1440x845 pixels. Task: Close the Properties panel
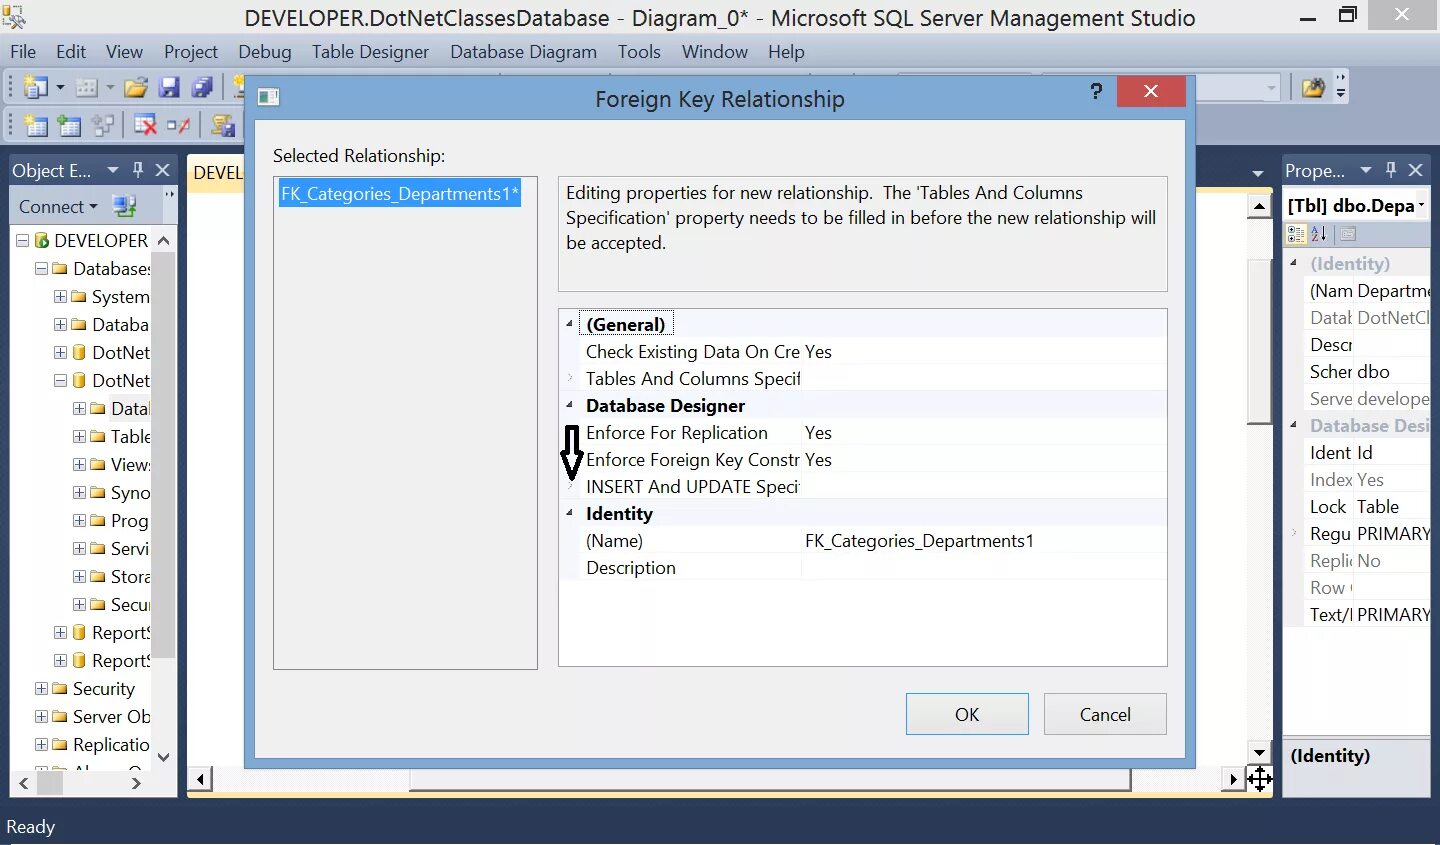[1415, 170]
